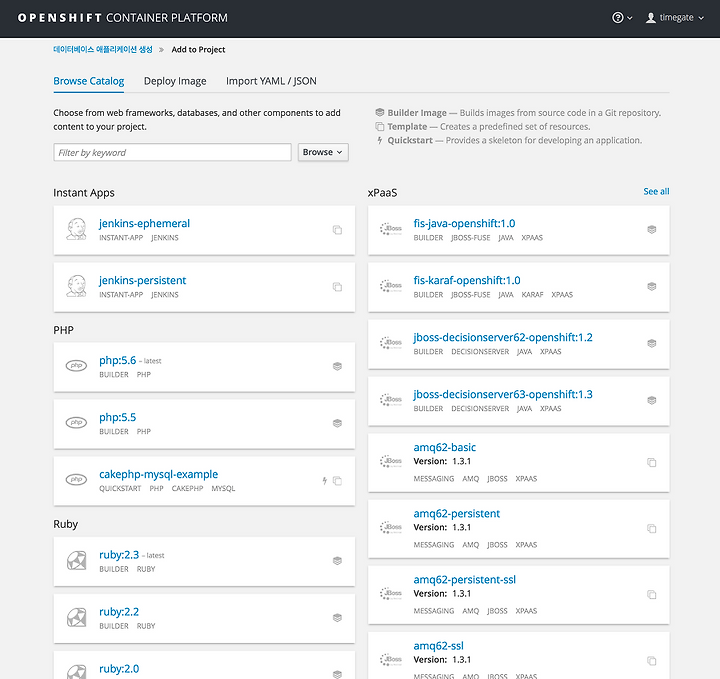Switch to the Deploy Image tab
This screenshot has width=720, height=679.
click(x=175, y=81)
